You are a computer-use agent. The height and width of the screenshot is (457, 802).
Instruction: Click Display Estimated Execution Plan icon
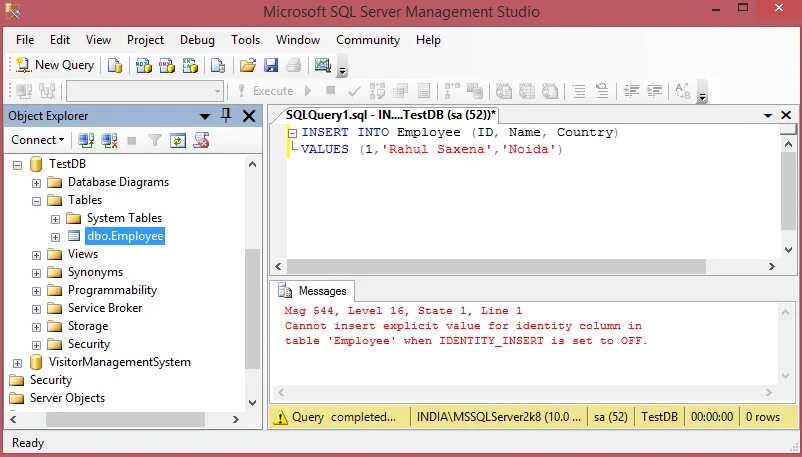tap(377, 91)
